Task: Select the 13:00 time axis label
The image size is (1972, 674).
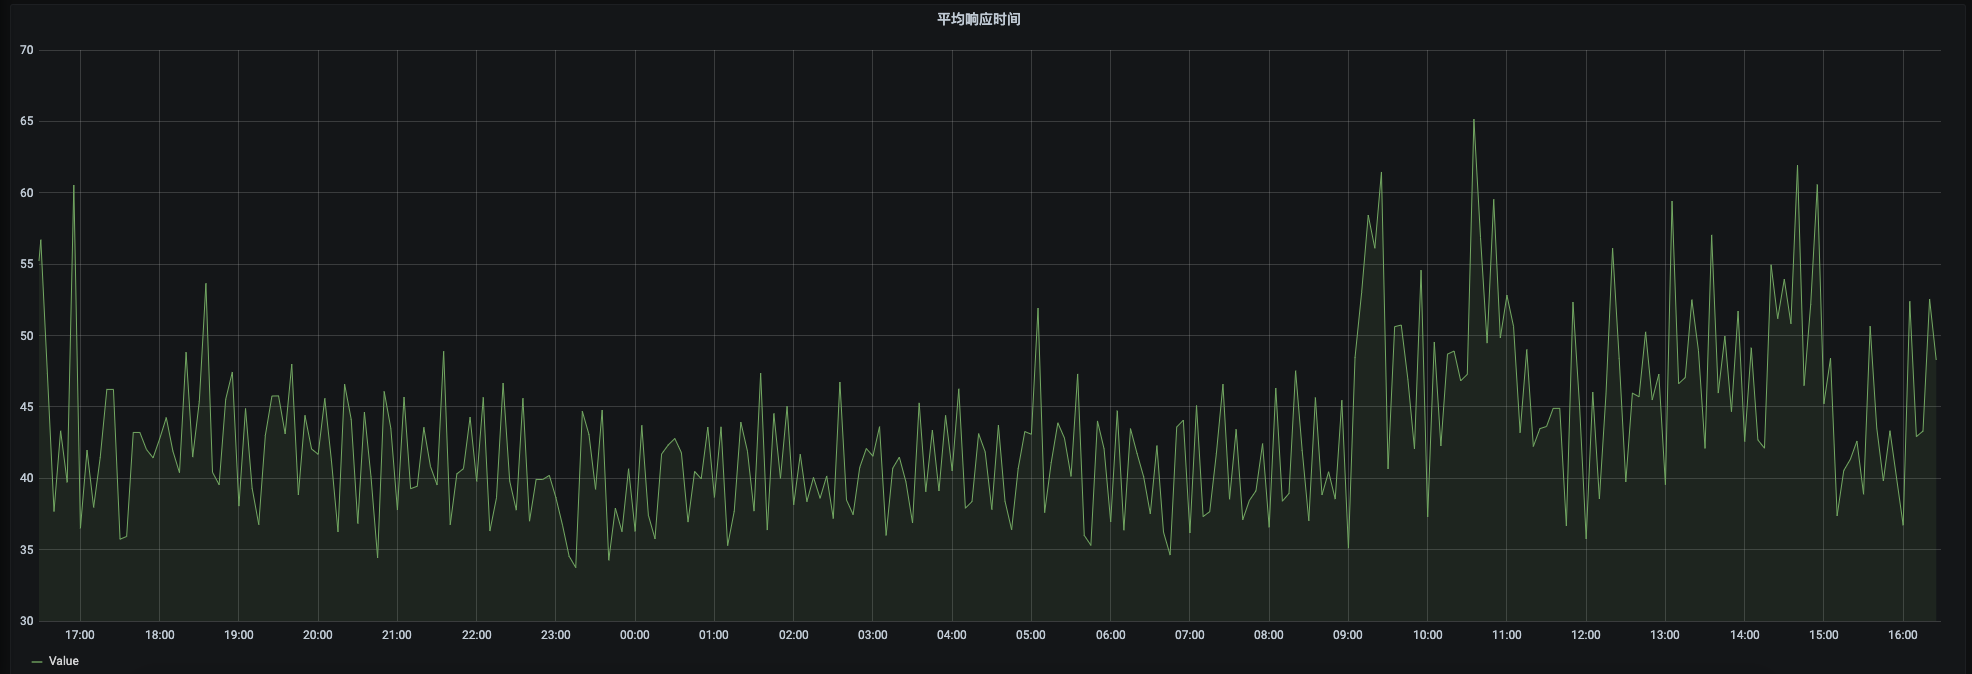Action: click(1665, 635)
